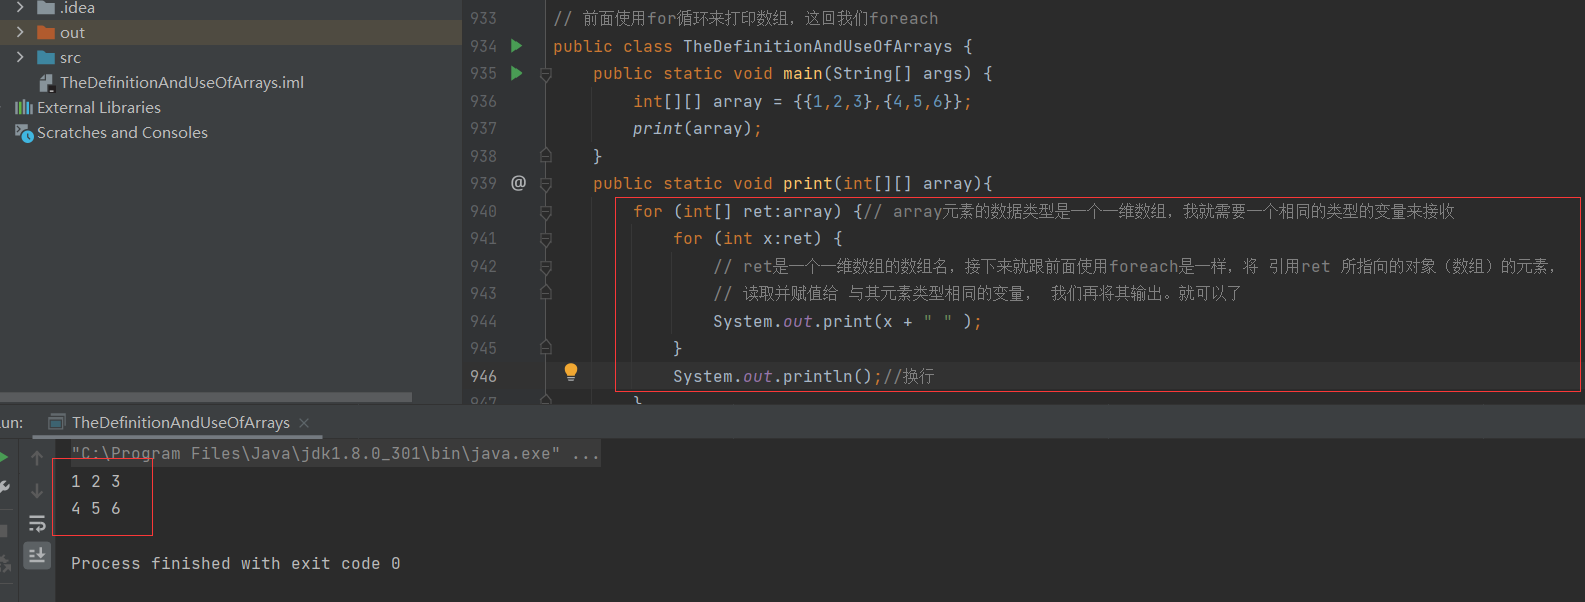Image resolution: width=1585 pixels, height=602 pixels.
Task: Click the orange out folder icon
Action: pos(46,33)
